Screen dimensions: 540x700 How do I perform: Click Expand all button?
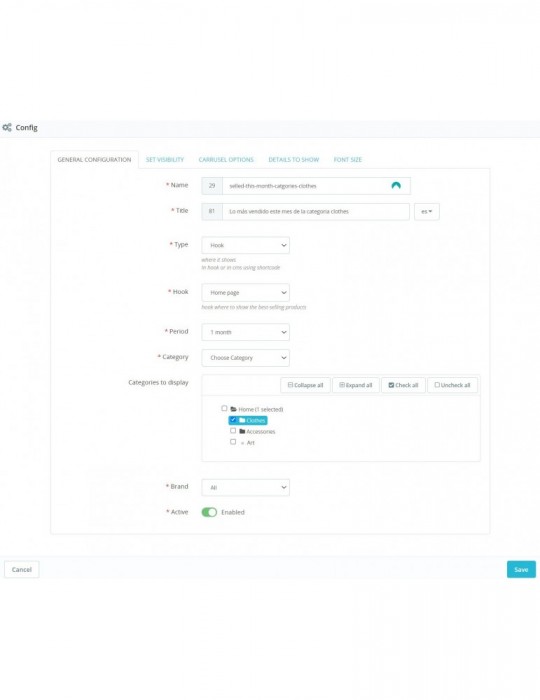click(356, 385)
